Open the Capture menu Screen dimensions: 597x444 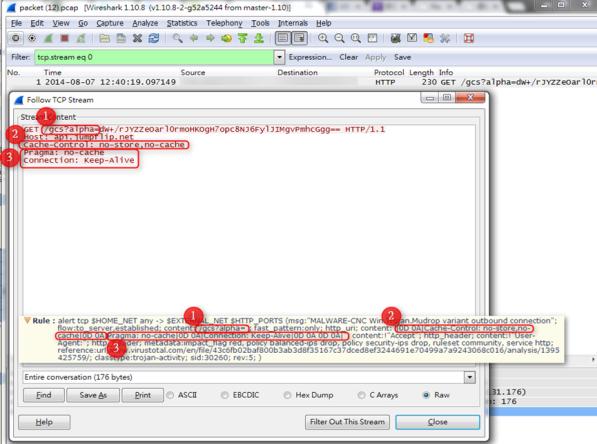110,23
